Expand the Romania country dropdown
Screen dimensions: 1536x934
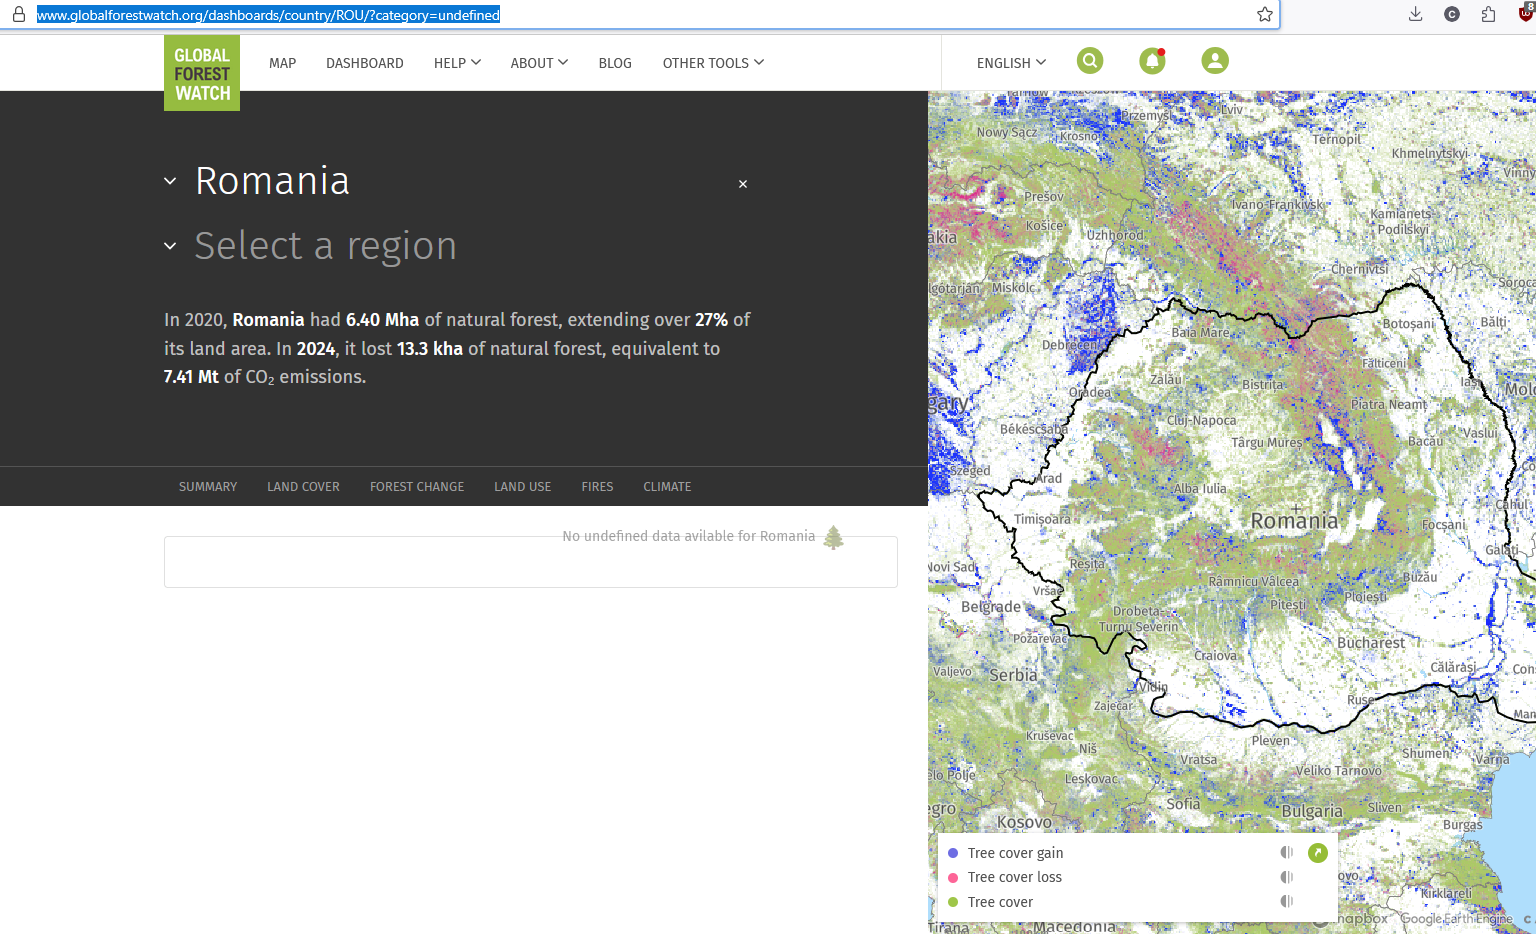[x=170, y=181]
